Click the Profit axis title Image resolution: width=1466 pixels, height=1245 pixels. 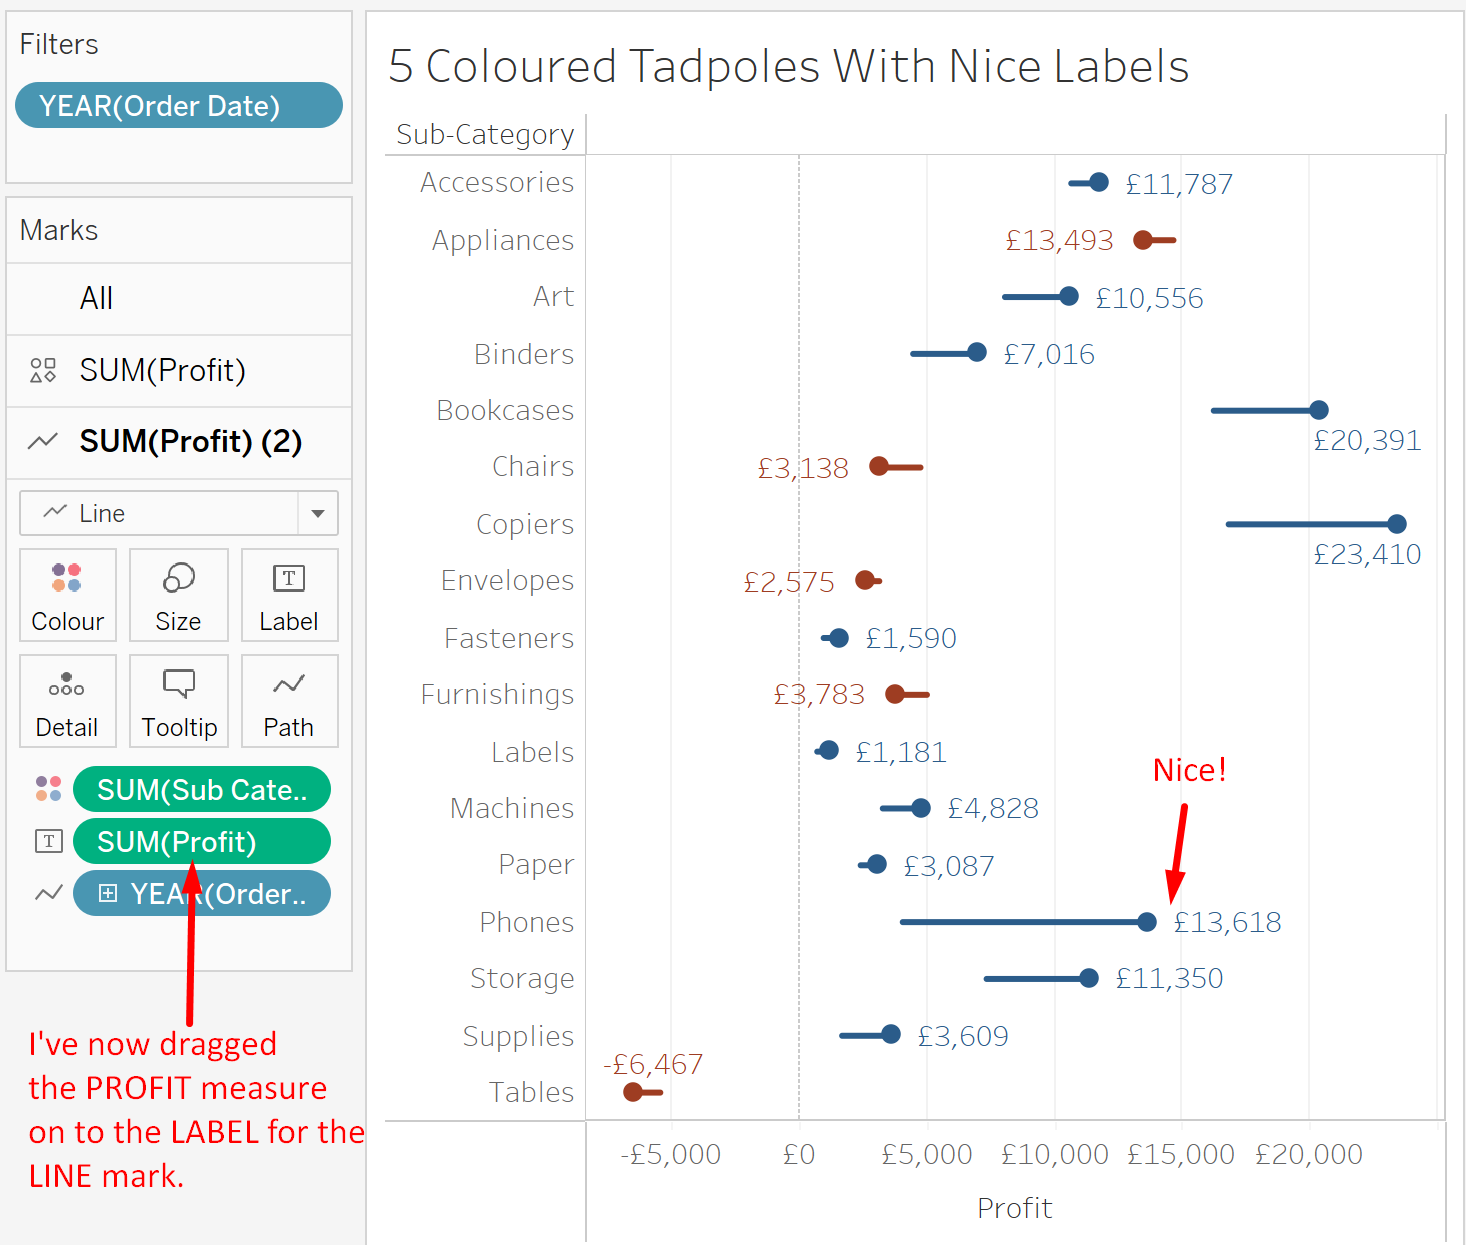tap(1014, 1207)
